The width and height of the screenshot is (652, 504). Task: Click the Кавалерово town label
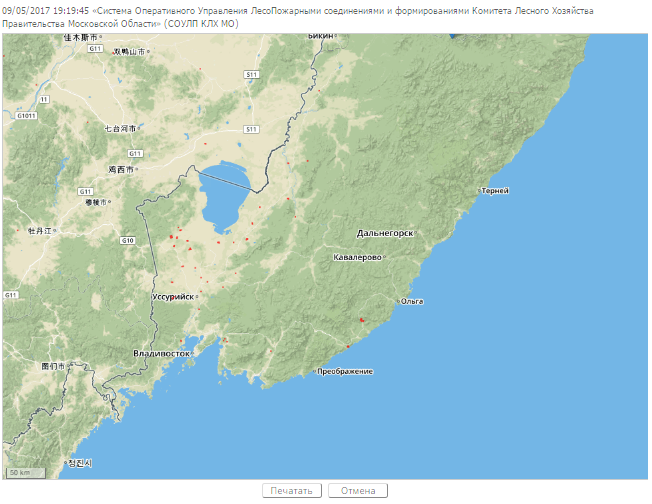357,258
